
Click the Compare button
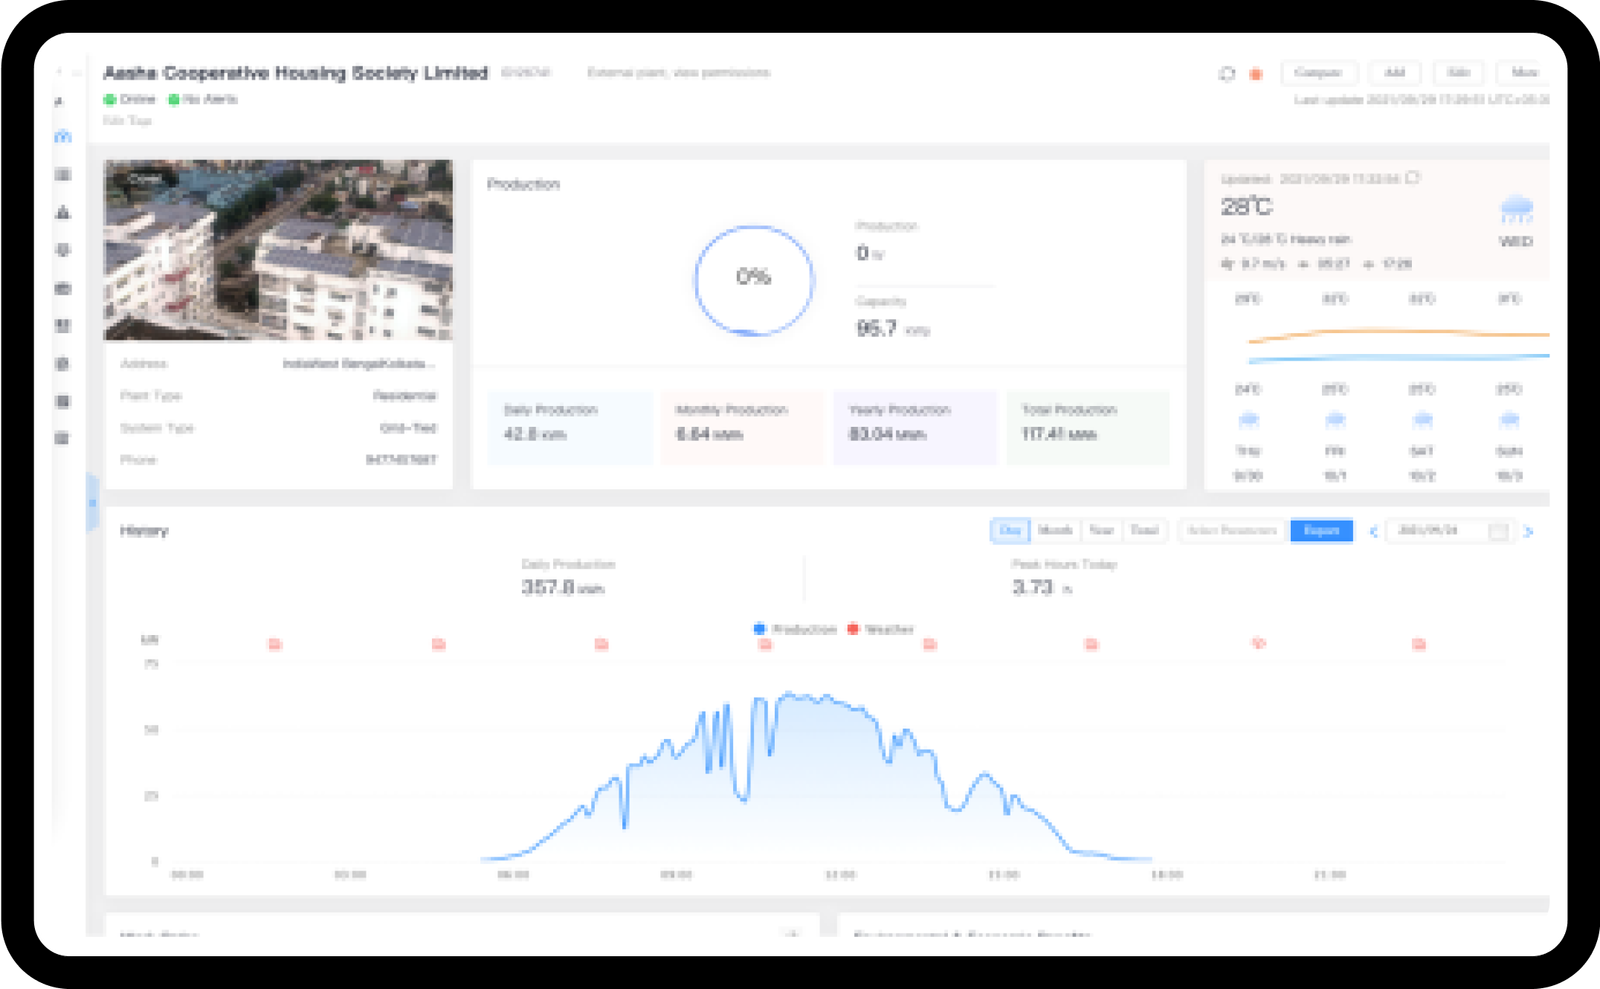click(x=1318, y=73)
